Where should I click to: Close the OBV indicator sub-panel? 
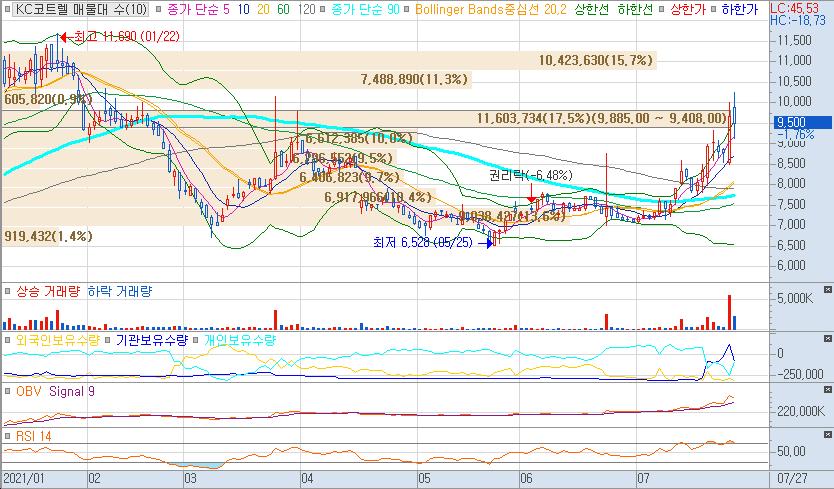click(x=828, y=389)
